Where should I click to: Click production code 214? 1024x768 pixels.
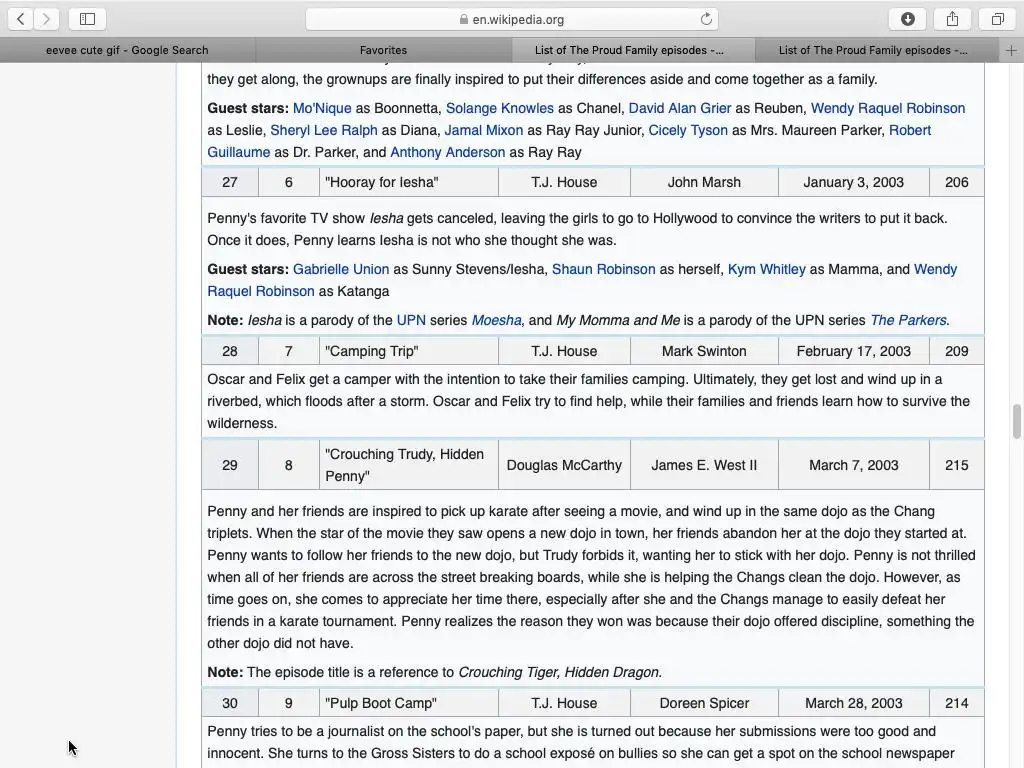tap(957, 703)
